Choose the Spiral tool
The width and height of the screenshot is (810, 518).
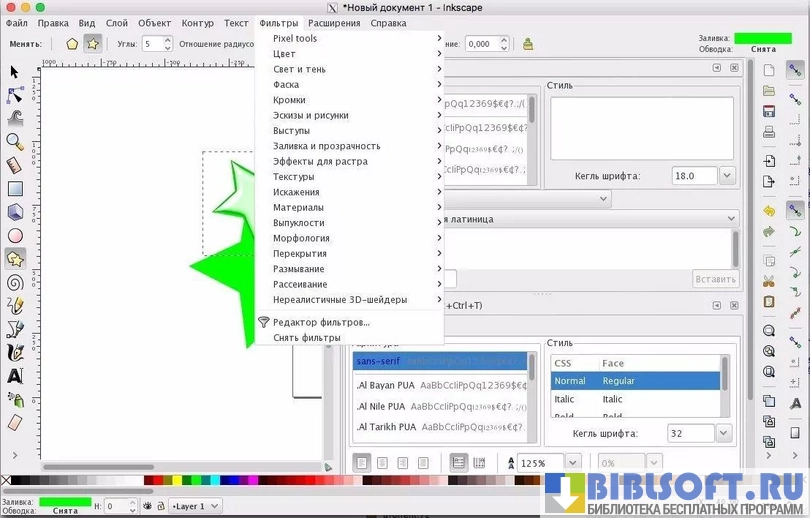pos(15,282)
